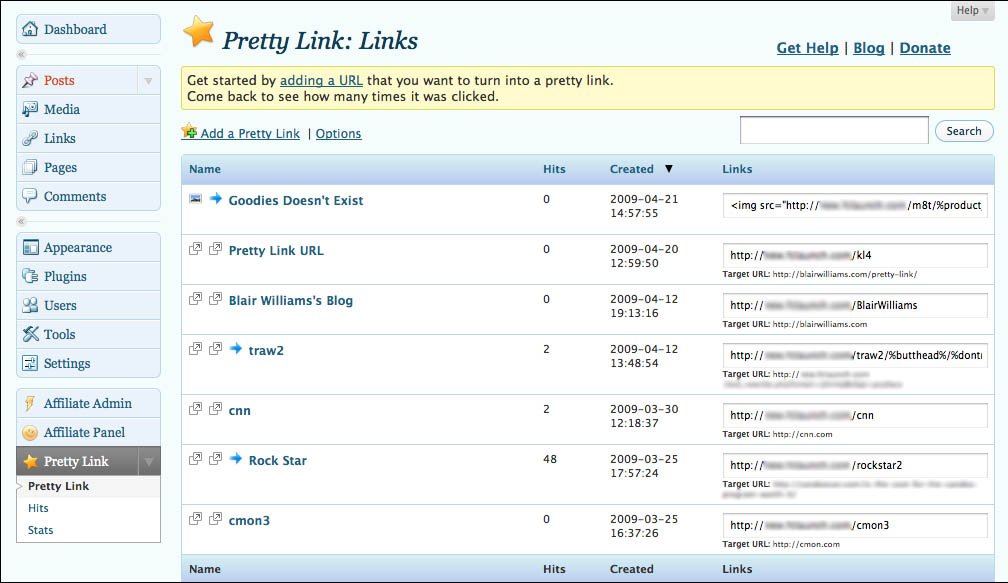1008x583 pixels.
Task: Open the Affiliate Admin lightning icon
Action: click(29, 403)
